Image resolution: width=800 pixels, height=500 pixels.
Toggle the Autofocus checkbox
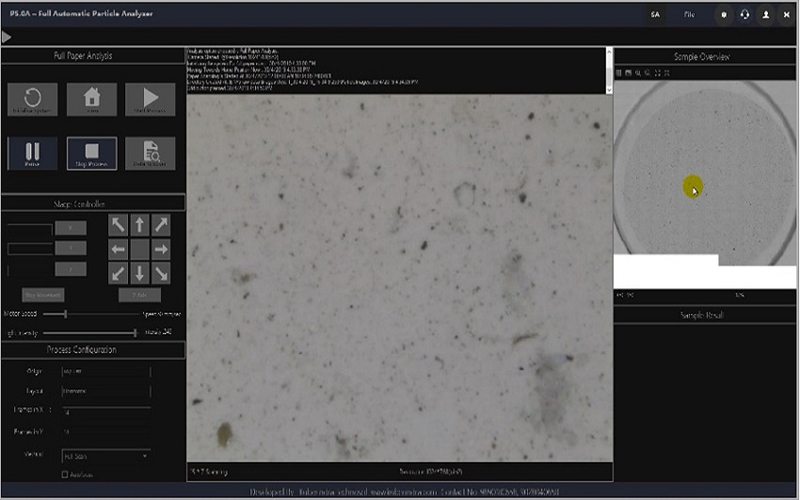pyautogui.click(x=65, y=474)
